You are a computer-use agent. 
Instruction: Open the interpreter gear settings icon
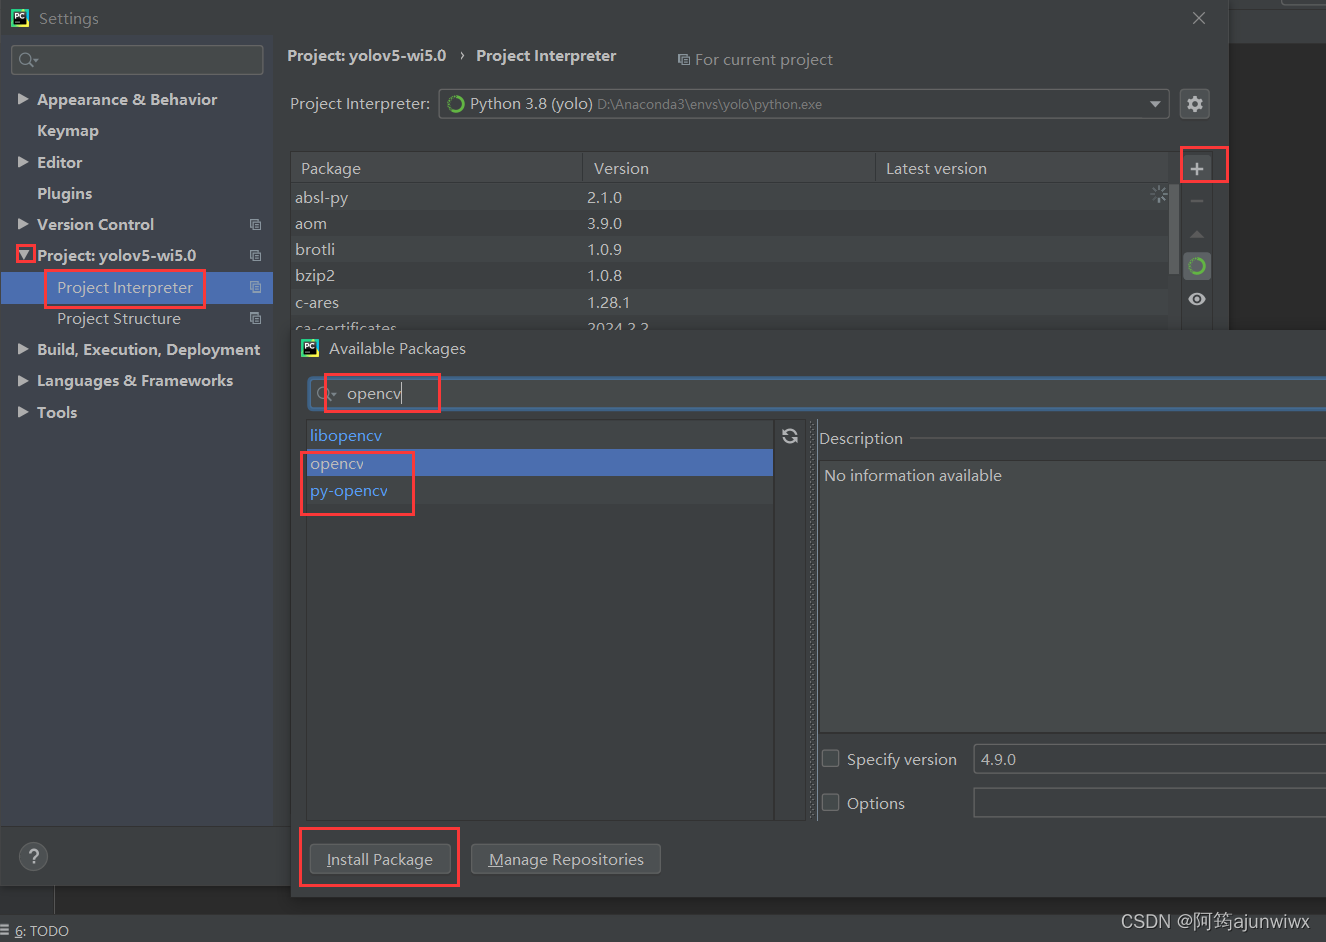click(1195, 104)
